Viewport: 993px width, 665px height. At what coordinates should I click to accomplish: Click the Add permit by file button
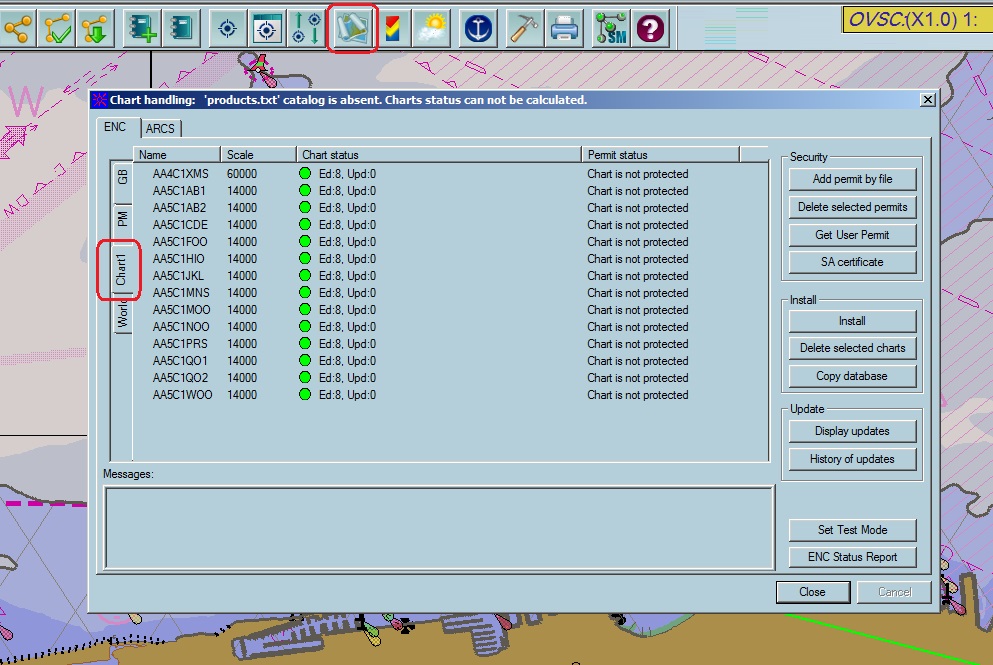(x=852, y=179)
